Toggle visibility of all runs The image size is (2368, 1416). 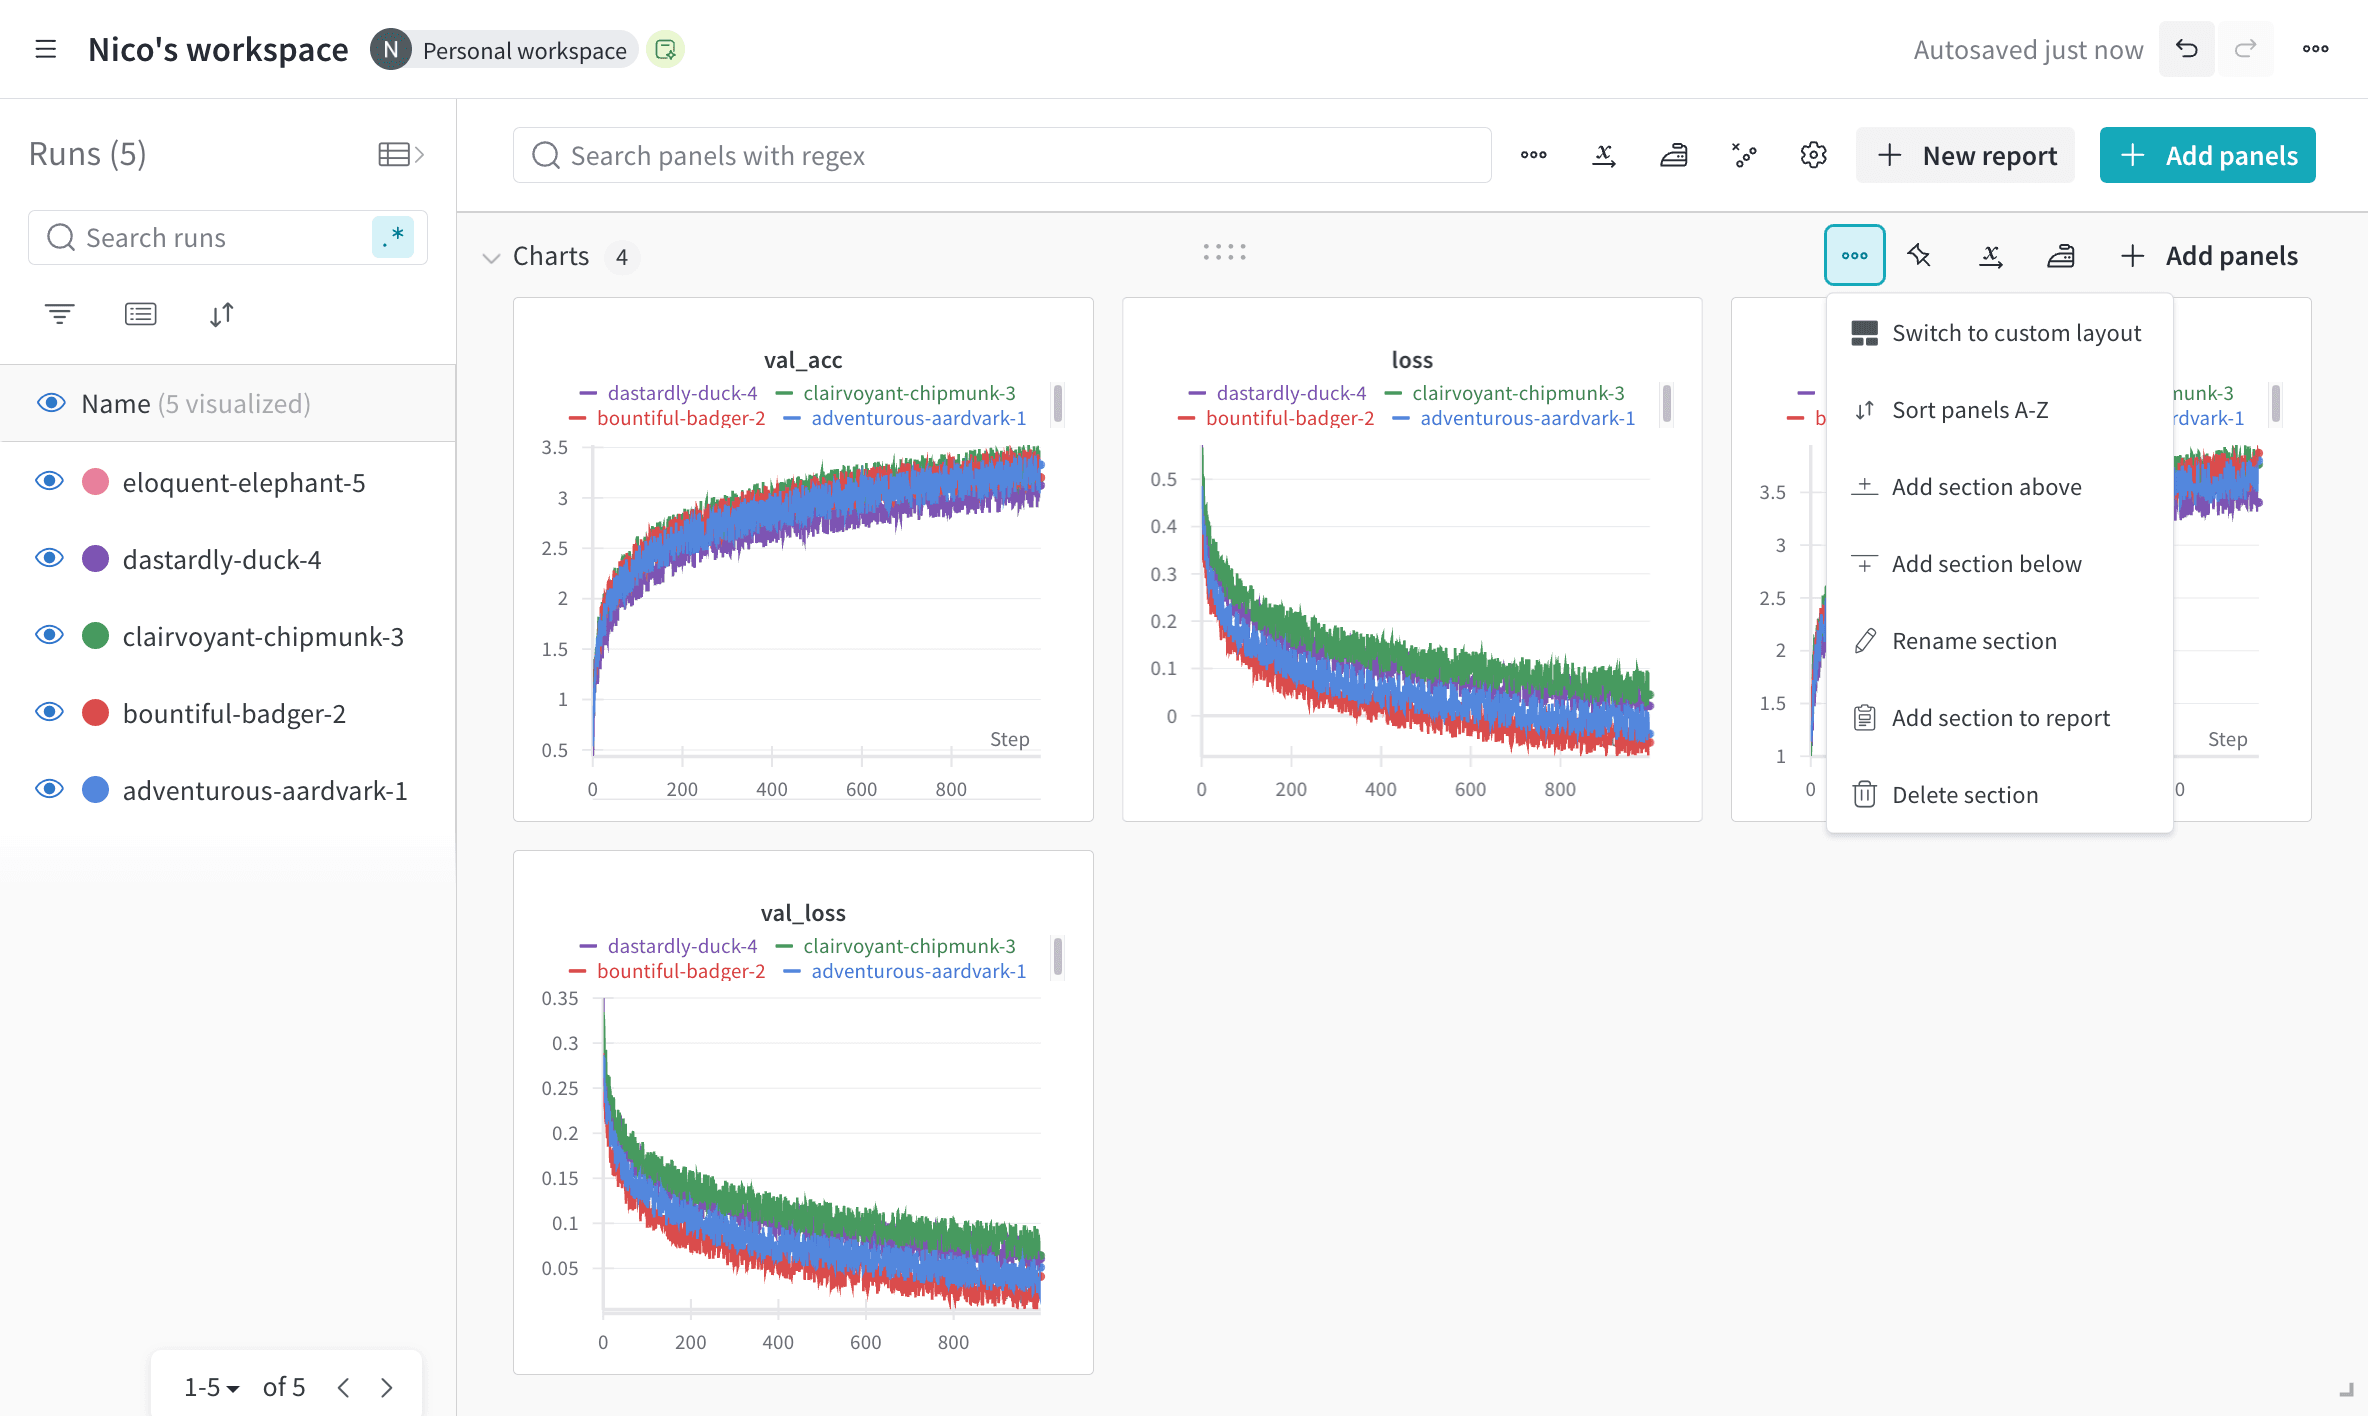point(51,403)
